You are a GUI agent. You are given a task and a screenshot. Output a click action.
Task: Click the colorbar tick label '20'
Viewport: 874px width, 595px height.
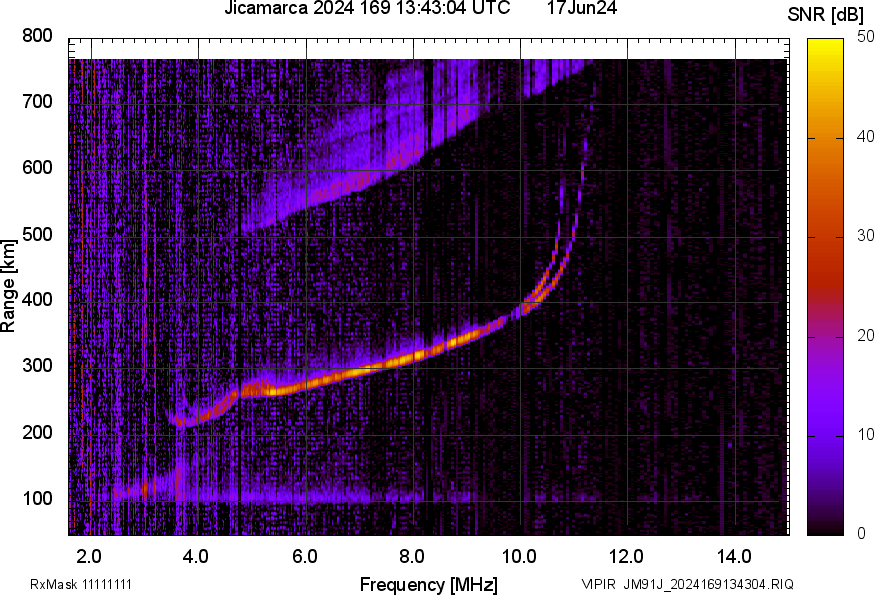point(865,336)
